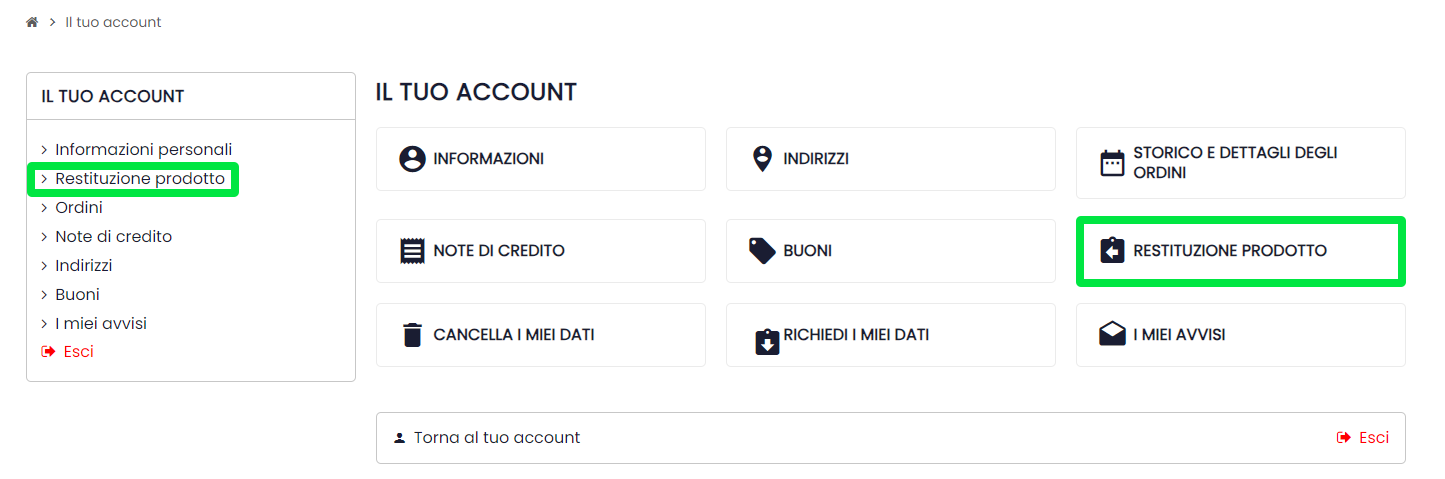This screenshot has height=479, width=1445.
Task: Go to I miei avvisi sidebar link
Action: click(x=101, y=324)
